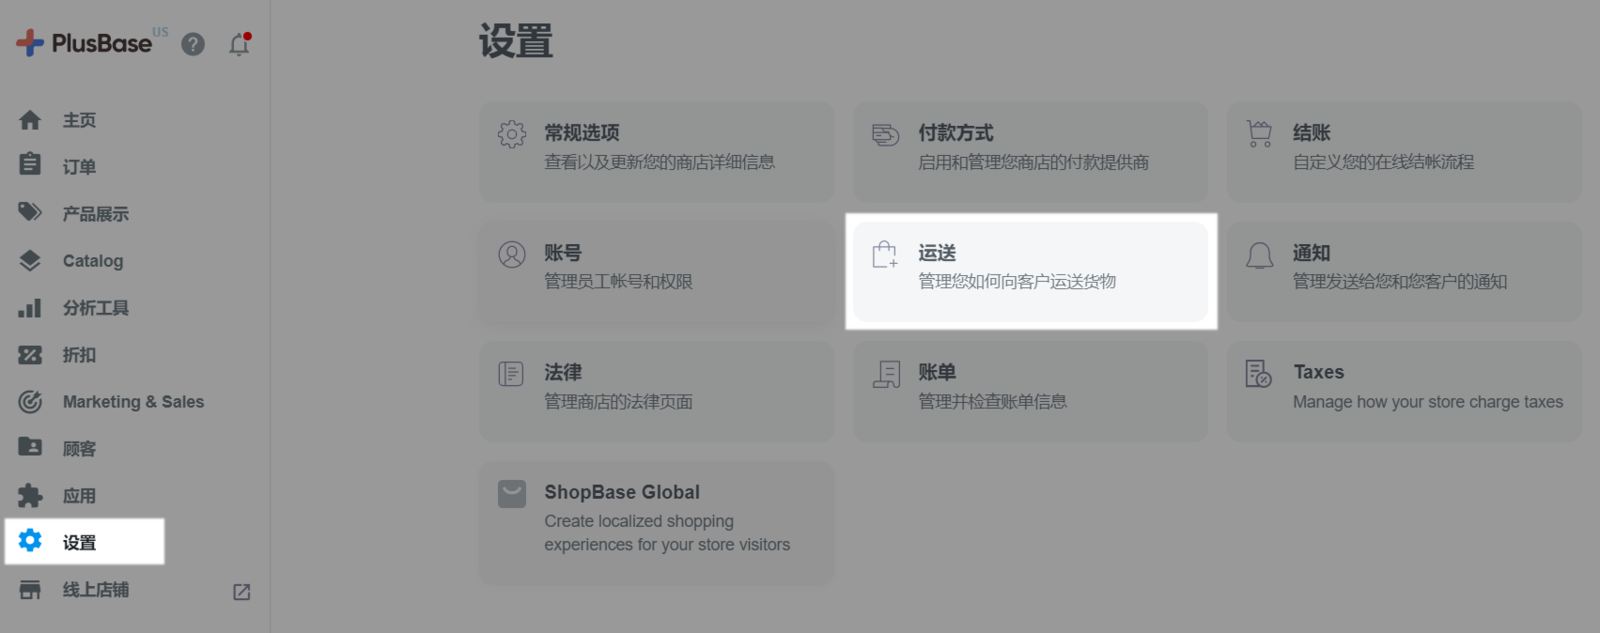
Task: Open the help question mark icon
Action: (193, 44)
